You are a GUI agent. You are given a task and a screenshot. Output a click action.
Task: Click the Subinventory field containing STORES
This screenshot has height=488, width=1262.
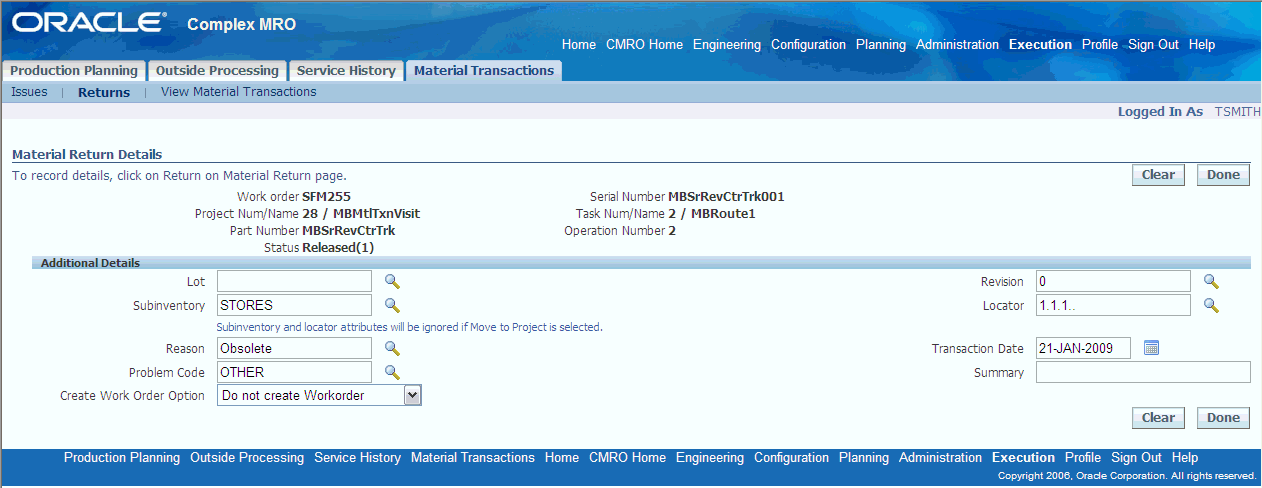point(294,305)
